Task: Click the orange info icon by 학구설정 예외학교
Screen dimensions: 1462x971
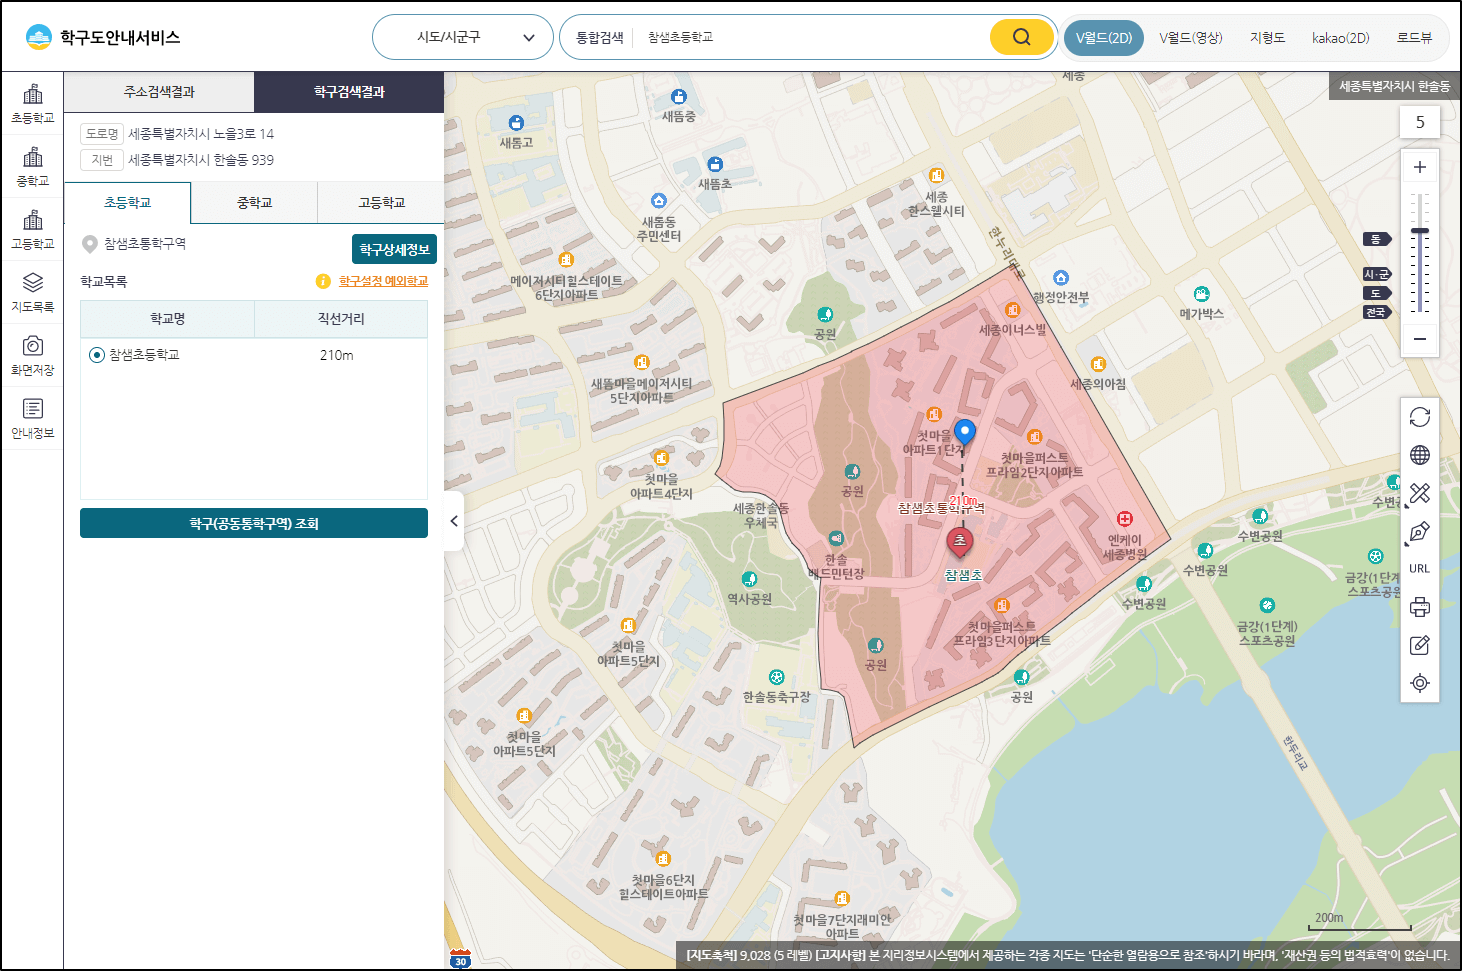Action: tap(323, 281)
